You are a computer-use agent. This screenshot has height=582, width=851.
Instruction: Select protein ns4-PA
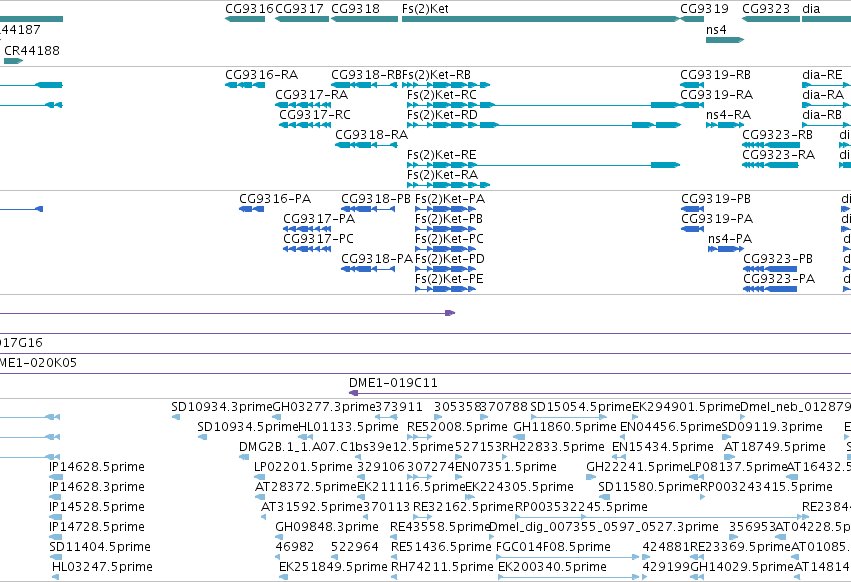(x=730, y=239)
